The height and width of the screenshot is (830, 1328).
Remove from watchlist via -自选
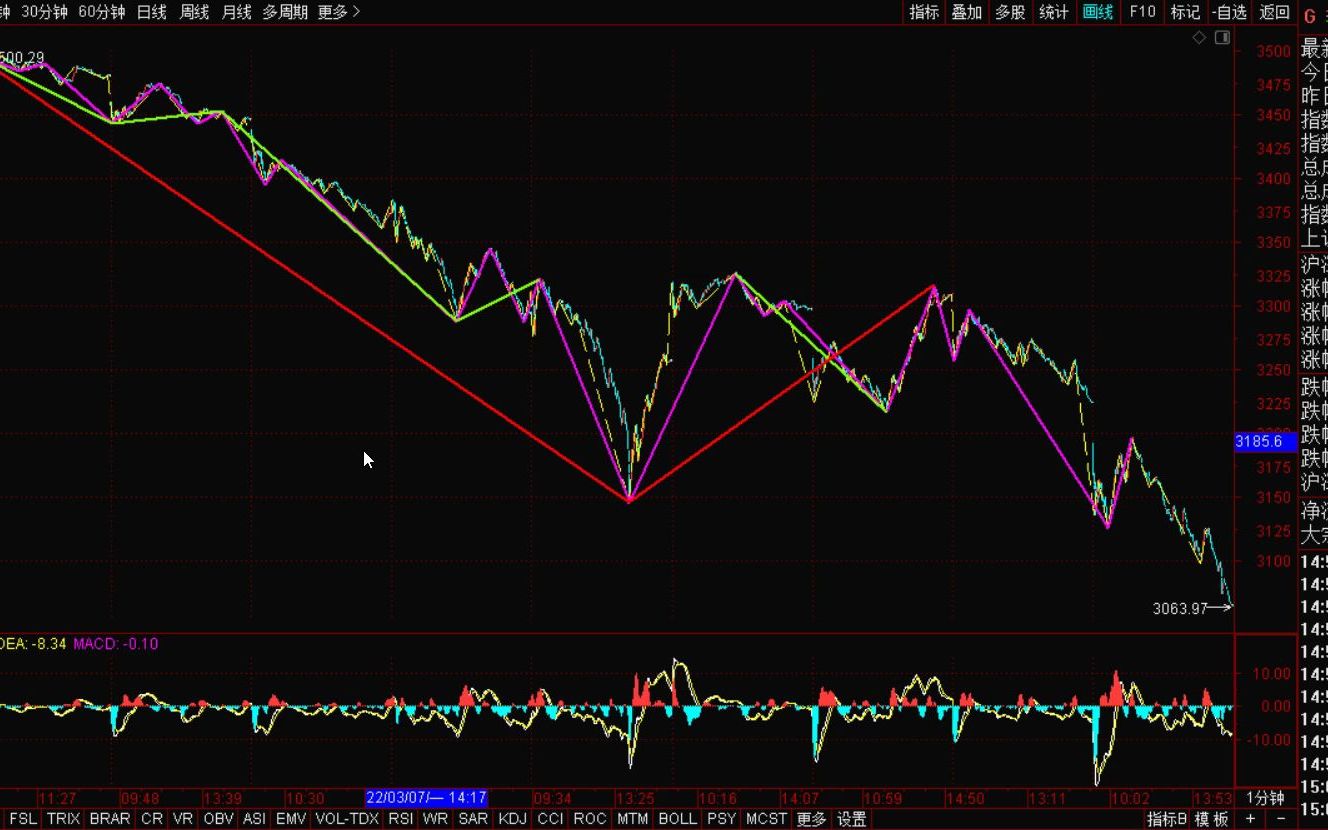pos(1229,12)
